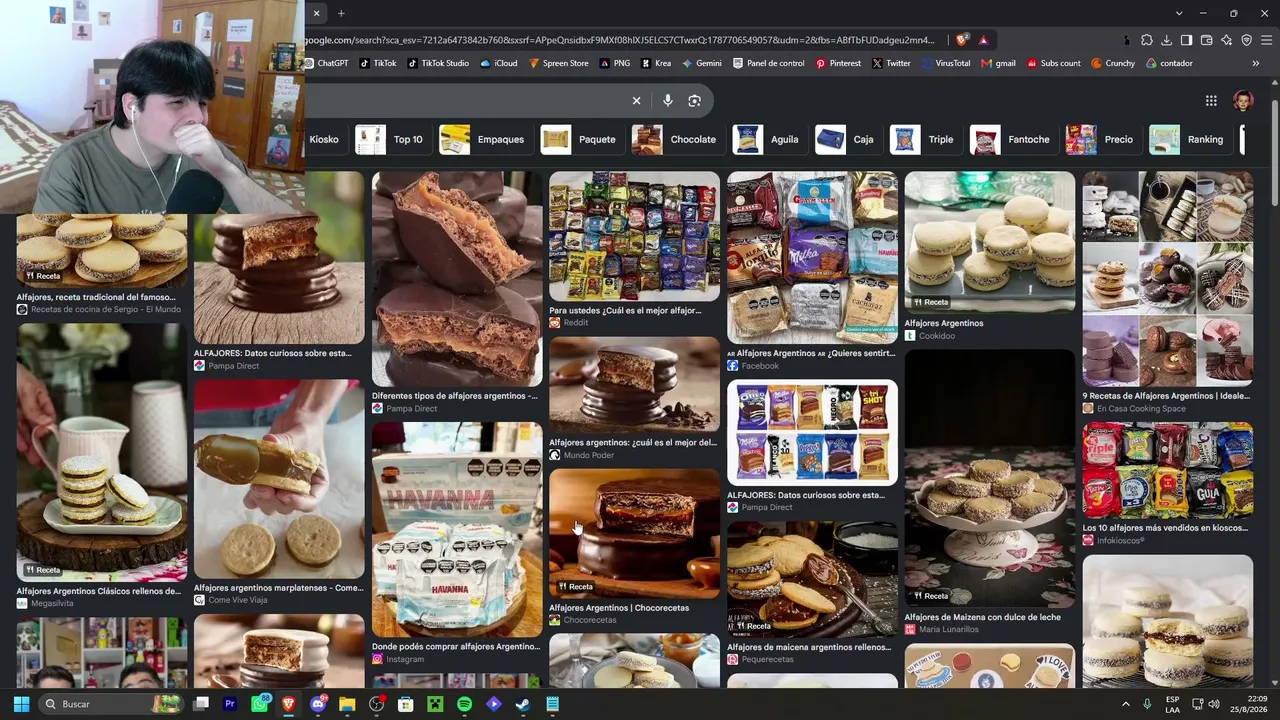1280x720 pixels.
Task: Open Brave Leo AI assistant icon
Action: pos(1226,40)
